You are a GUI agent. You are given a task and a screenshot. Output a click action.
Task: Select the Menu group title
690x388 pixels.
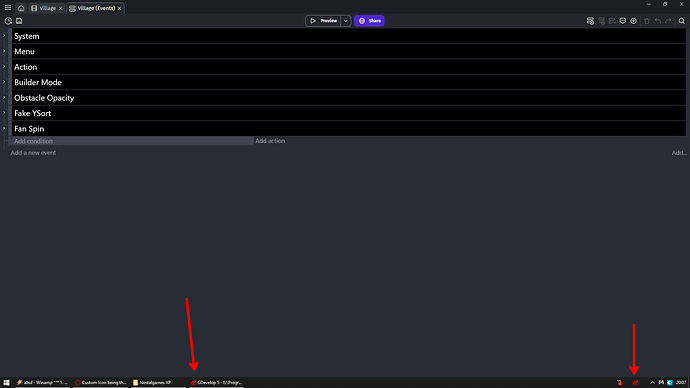[x=24, y=51]
